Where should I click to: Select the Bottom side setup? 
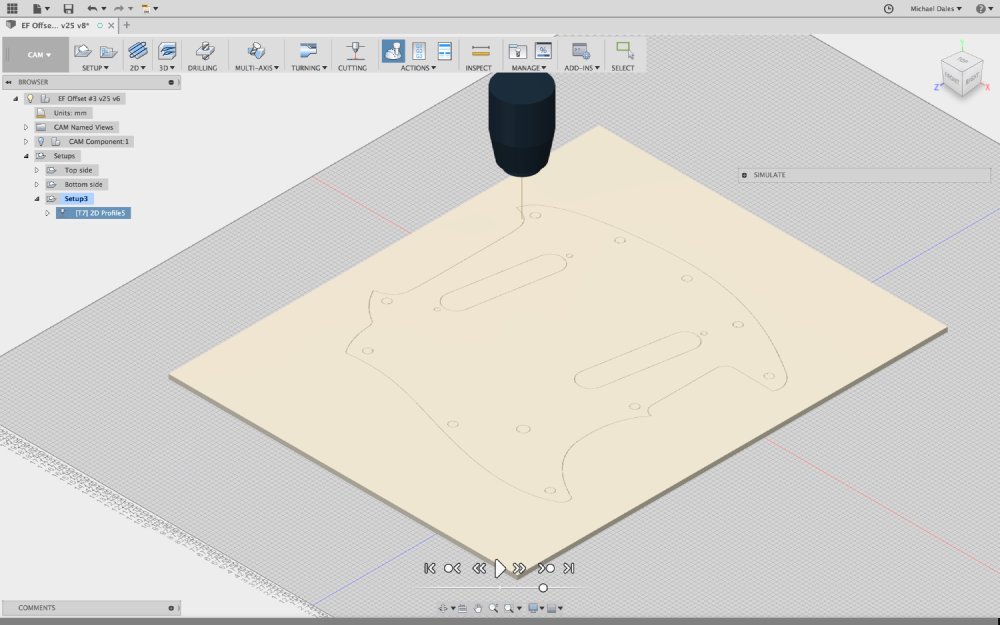pos(84,184)
